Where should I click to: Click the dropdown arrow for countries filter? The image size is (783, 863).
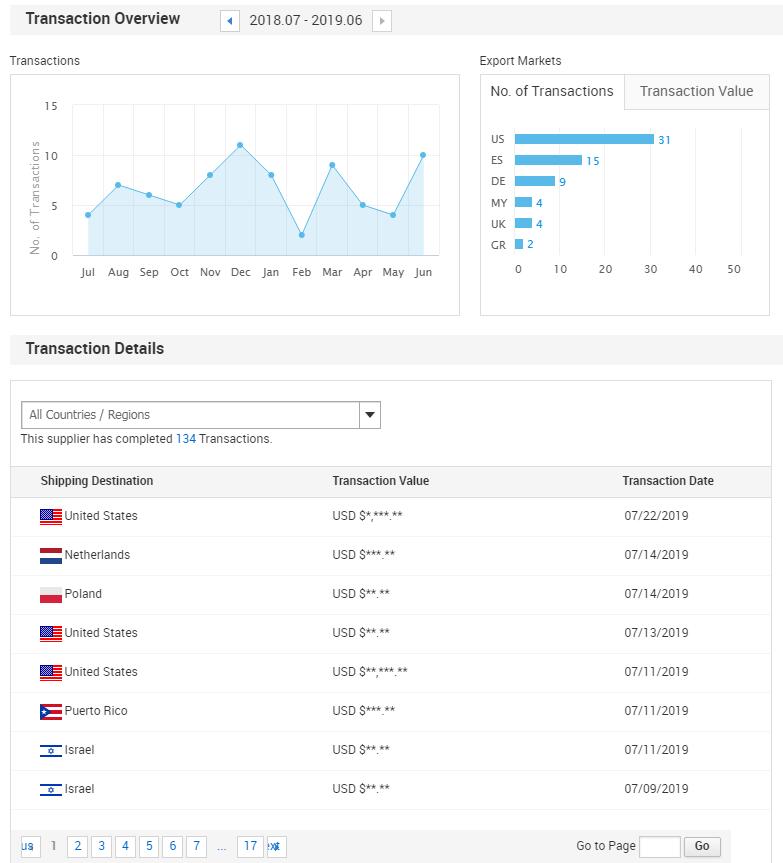click(x=369, y=415)
